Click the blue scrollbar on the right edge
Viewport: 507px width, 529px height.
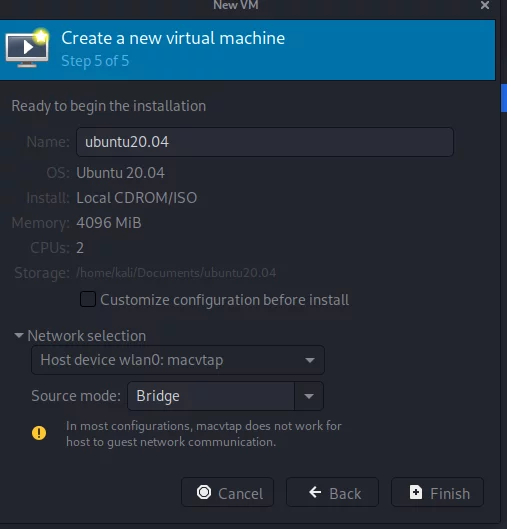point(504,98)
